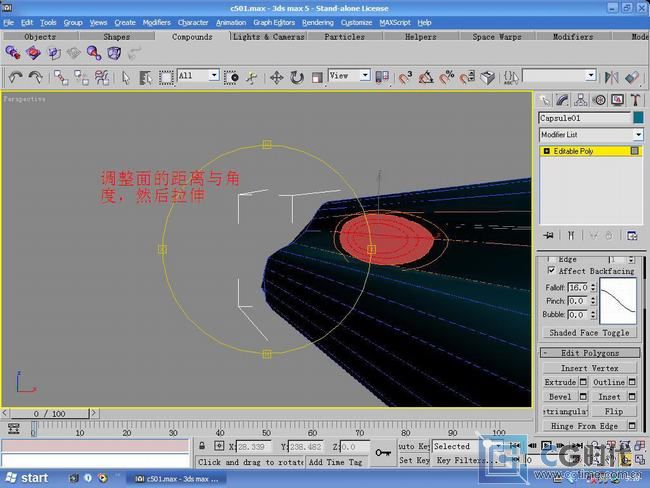Switch to the Shapes tab
650x488 pixels.
tap(116, 36)
